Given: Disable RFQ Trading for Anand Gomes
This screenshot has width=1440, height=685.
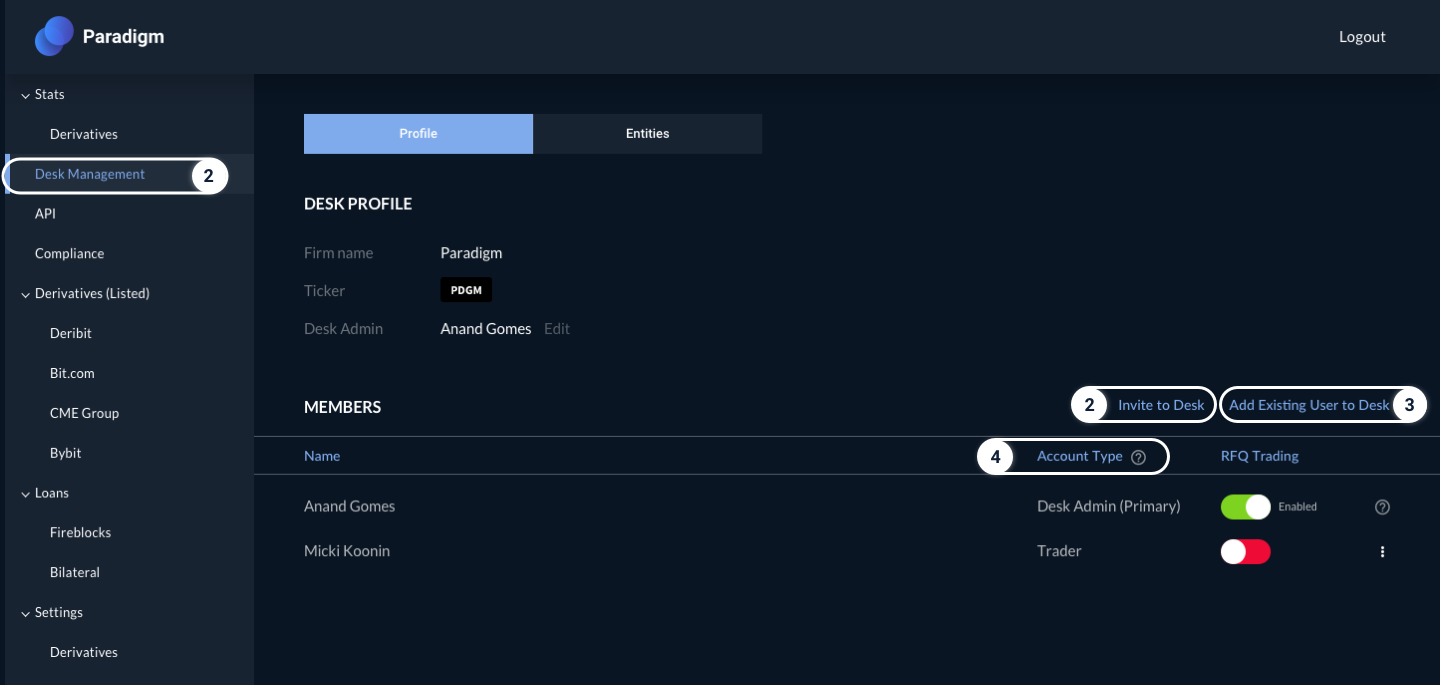Looking at the screenshot, I should click(1245, 507).
